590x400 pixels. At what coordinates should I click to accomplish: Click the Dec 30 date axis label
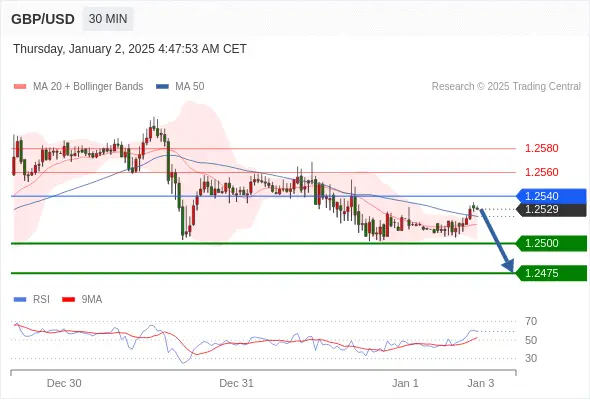tap(64, 383)
